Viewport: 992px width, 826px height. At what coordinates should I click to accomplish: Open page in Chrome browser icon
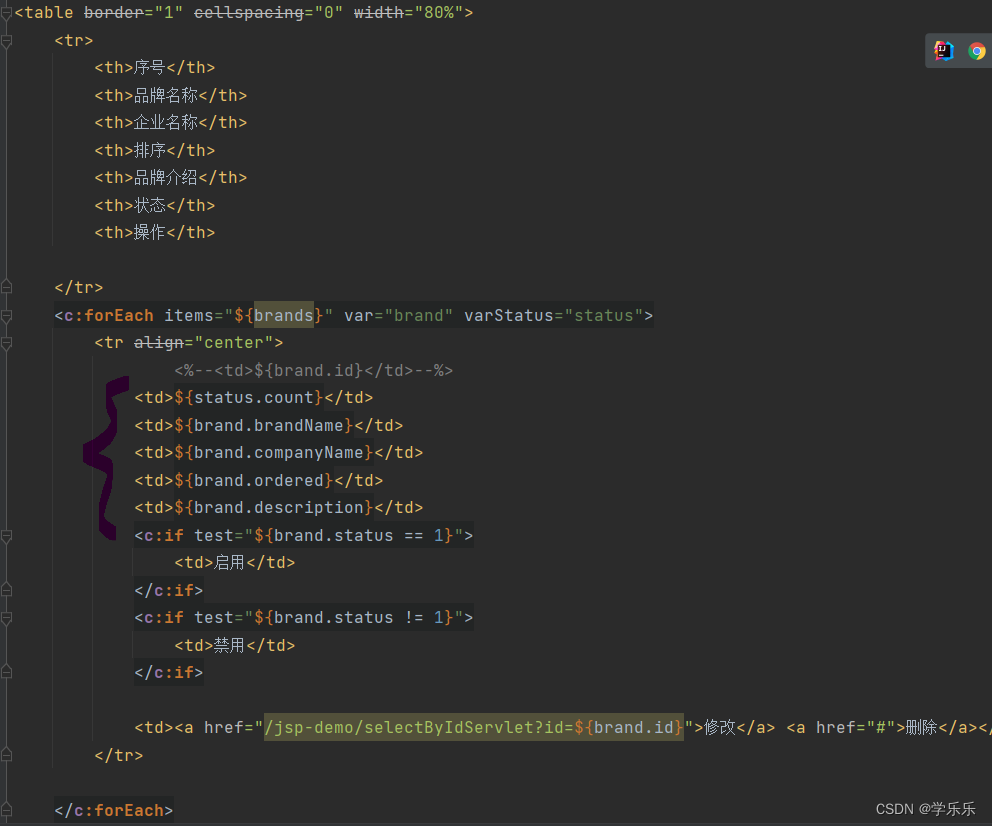tap(977, 51)
